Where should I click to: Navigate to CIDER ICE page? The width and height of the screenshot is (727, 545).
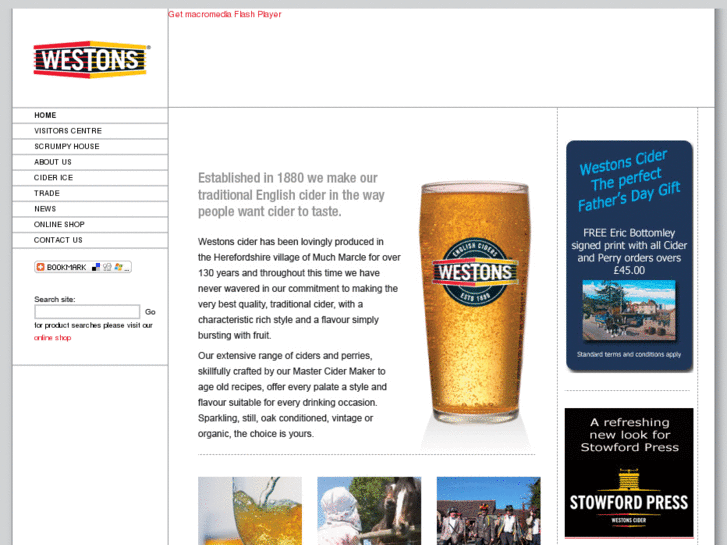[x=53, y=178]
